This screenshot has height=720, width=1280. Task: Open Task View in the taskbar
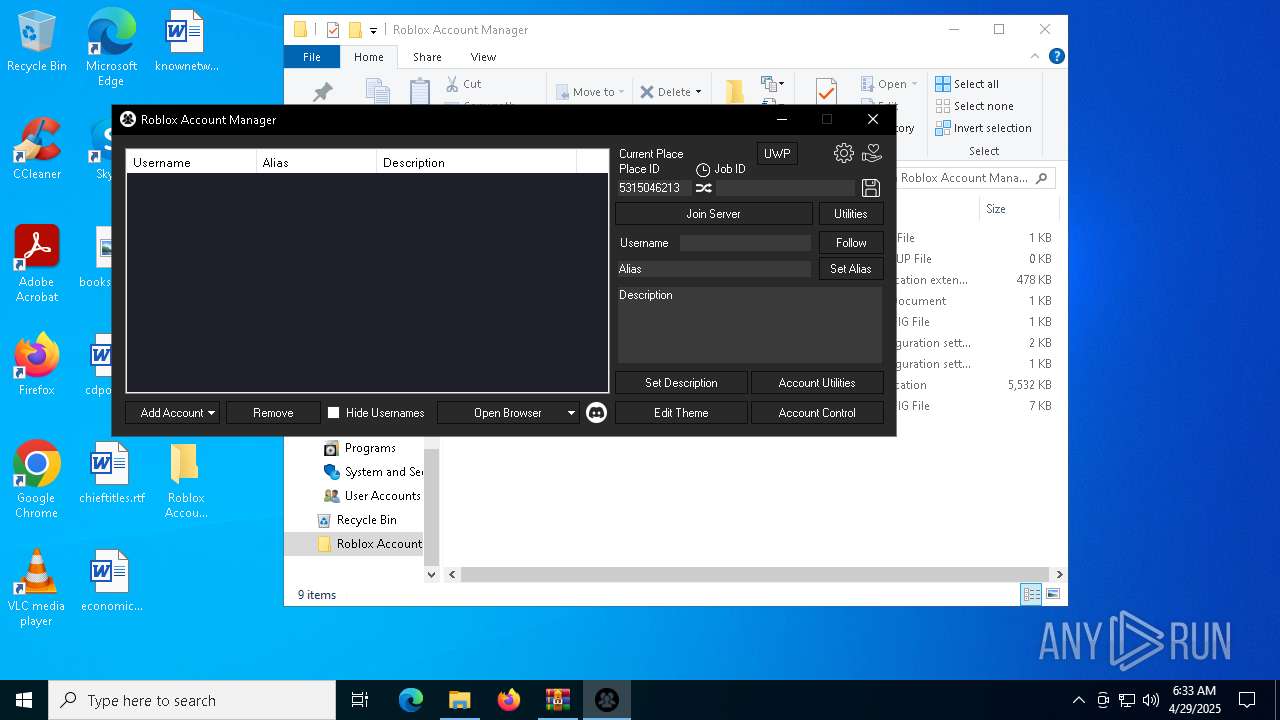click(x=360, y=700)
